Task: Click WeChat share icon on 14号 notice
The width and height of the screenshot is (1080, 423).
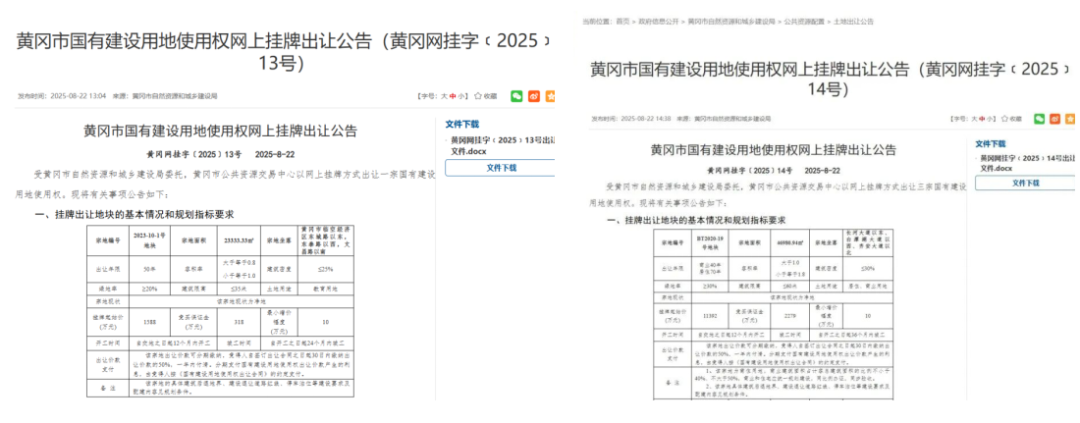Action: click(x=1040, y=118)
